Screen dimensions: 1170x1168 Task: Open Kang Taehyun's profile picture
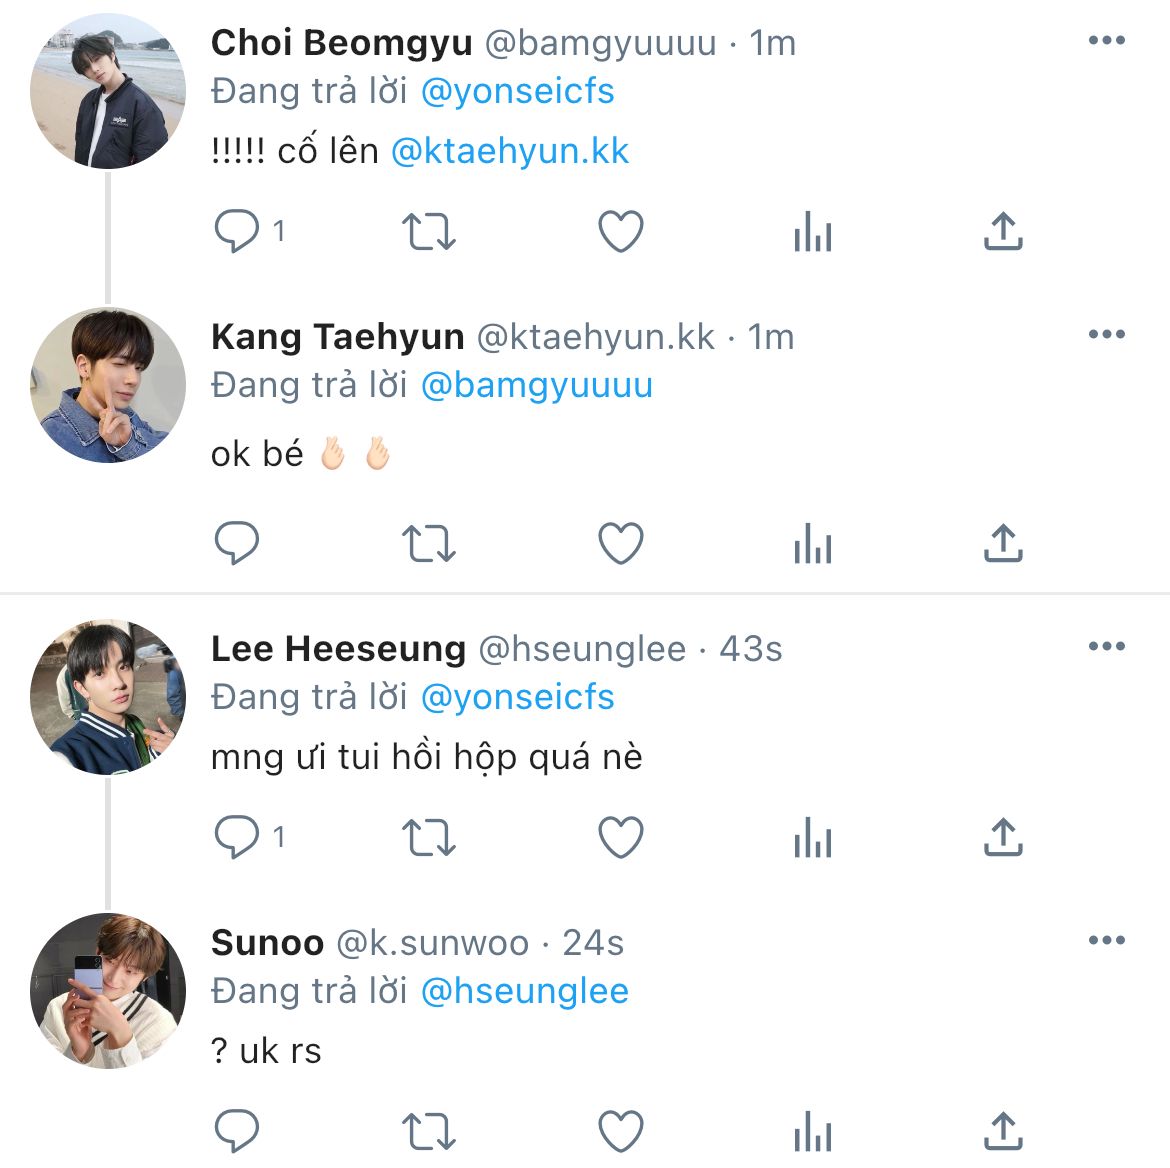click(x=108, y=385)
